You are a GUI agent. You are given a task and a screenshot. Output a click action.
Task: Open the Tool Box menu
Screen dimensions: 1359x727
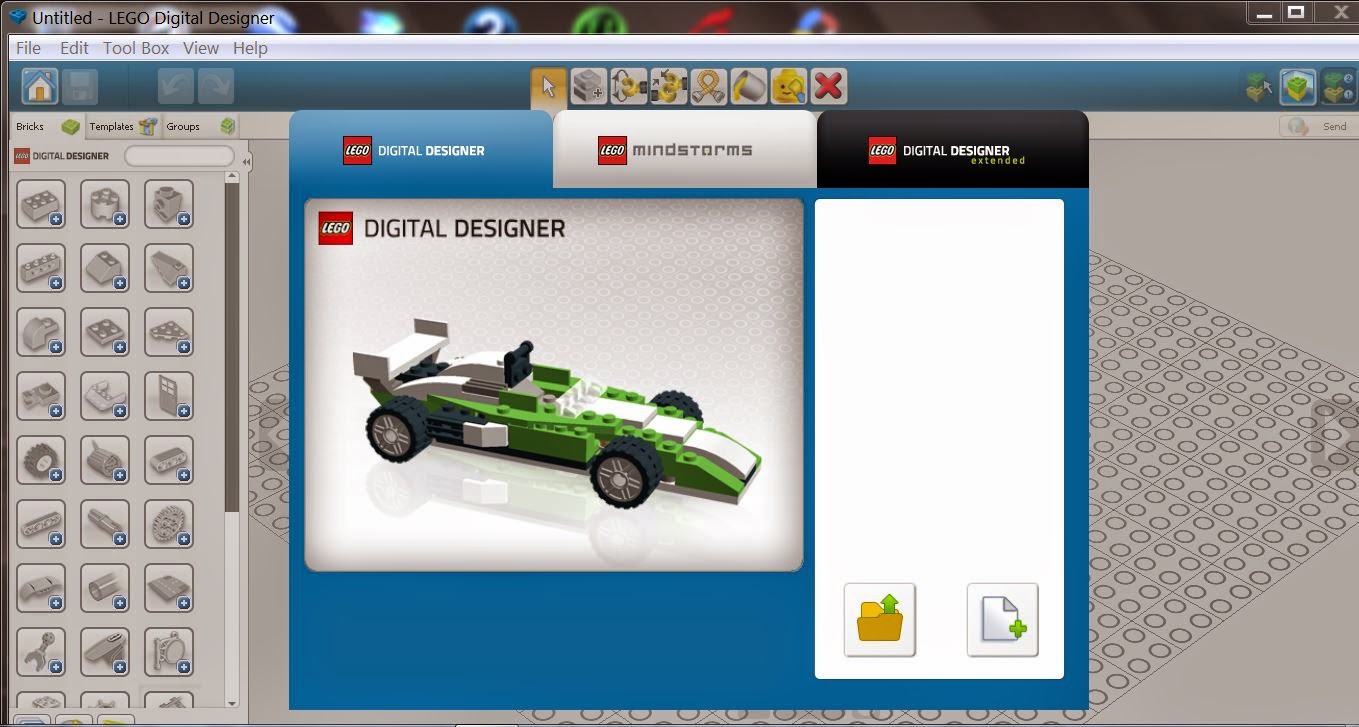[136, 48]
